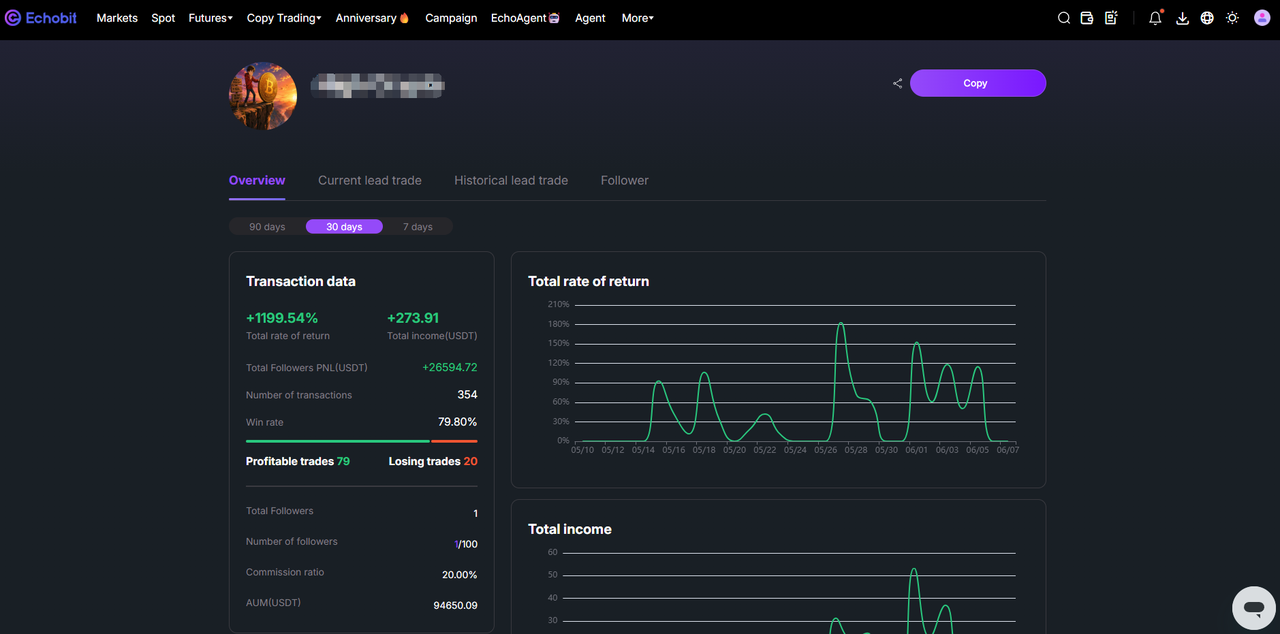Select the 90 days period
This screenshot has height=634, width=1280.
(267, 227)
